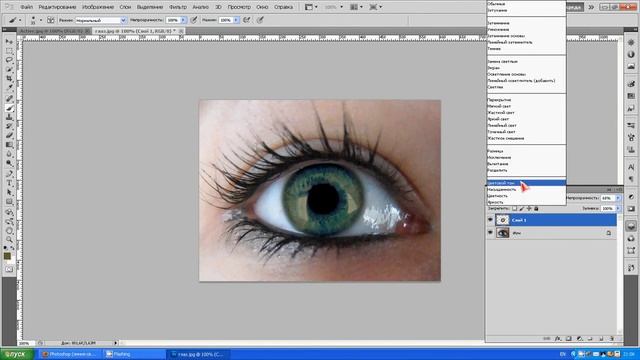Toggle airbrush mode in options bar
Viewport: 640px width, 360px height.
click(x=247, y=20)
